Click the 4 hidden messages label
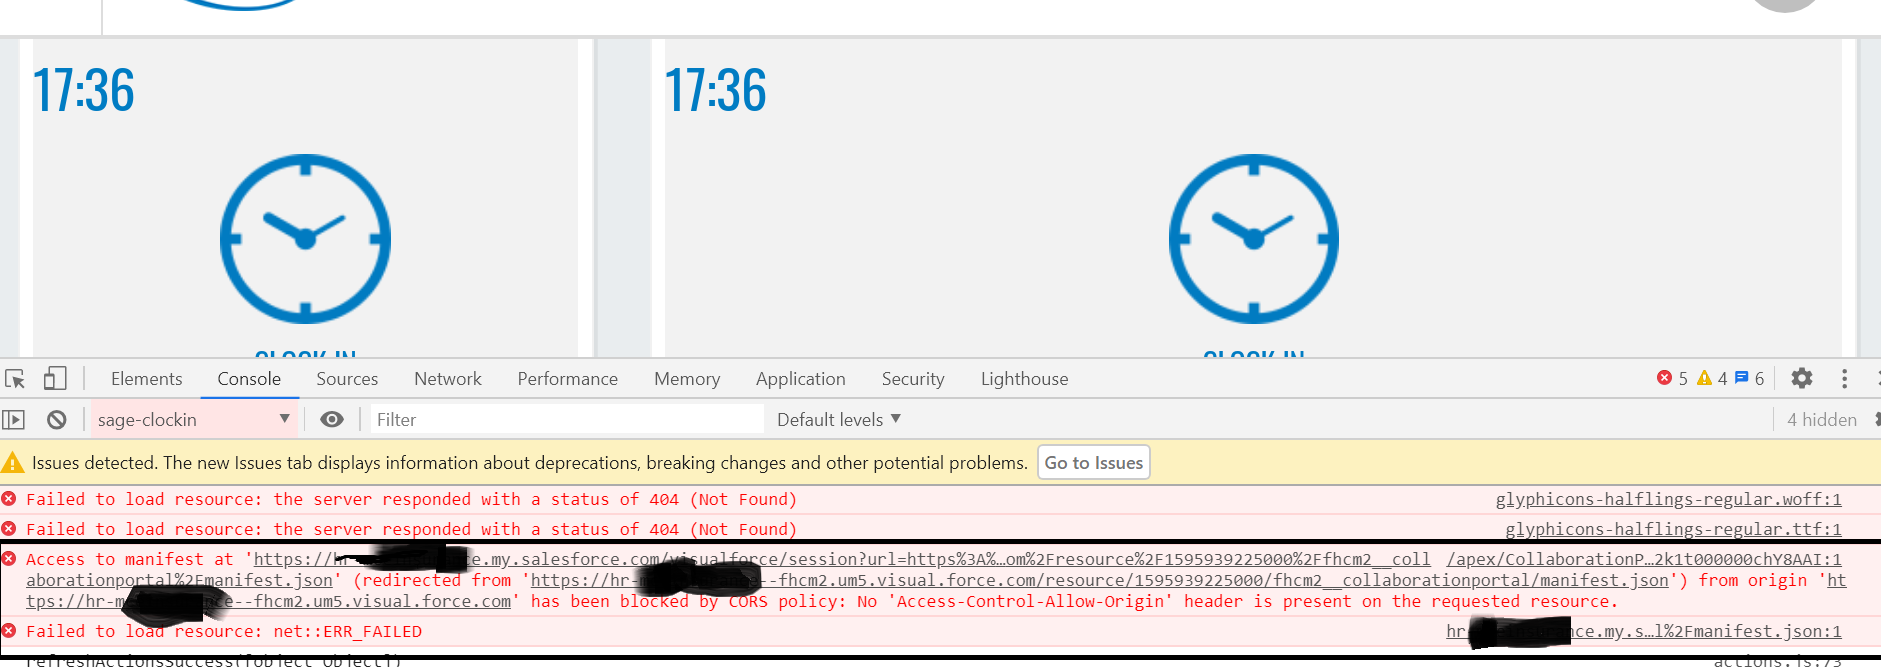 pyautogui.click(x=1822, y=420)
